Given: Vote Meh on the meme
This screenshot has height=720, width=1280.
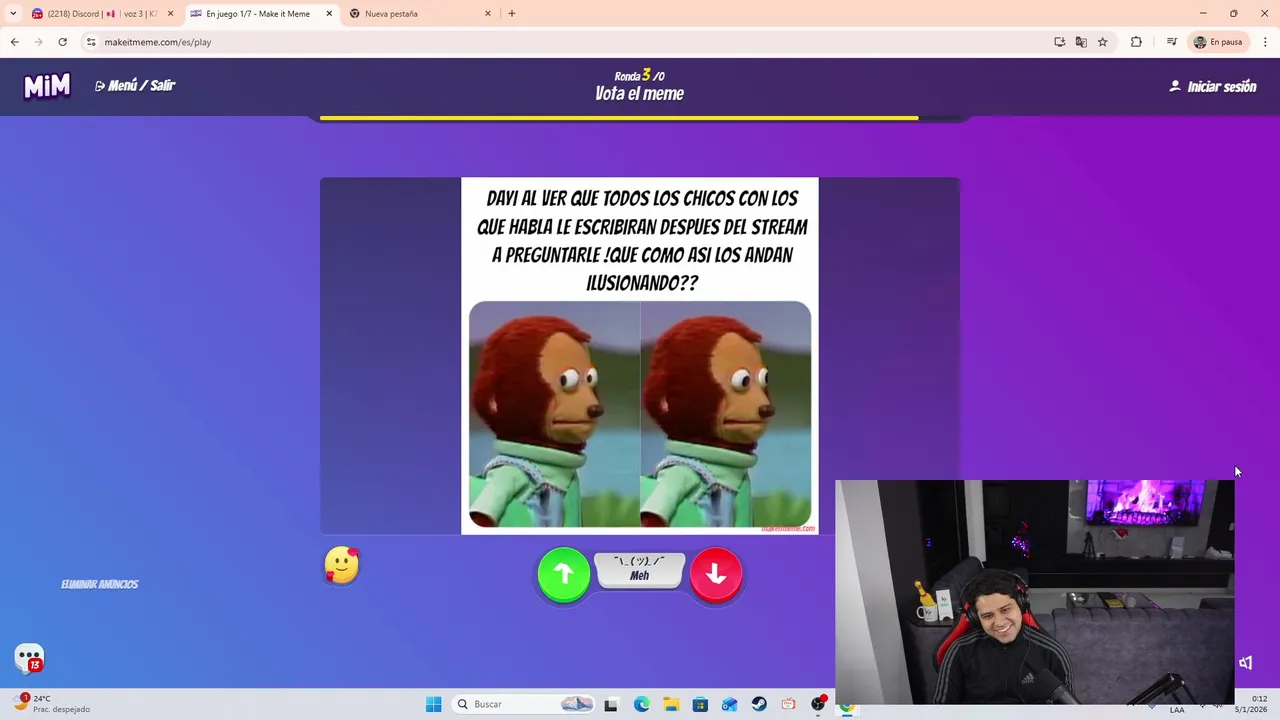Looking at the screenshot, I should [640, 570].
